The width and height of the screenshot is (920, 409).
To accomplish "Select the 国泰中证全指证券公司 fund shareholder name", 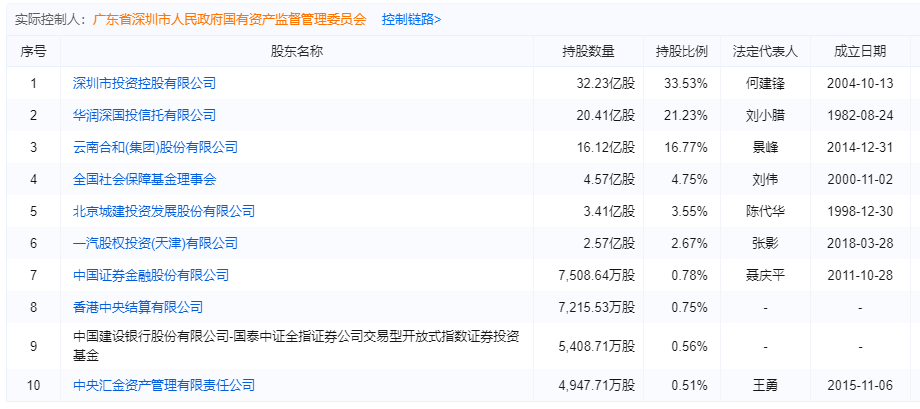I will 295,346.
